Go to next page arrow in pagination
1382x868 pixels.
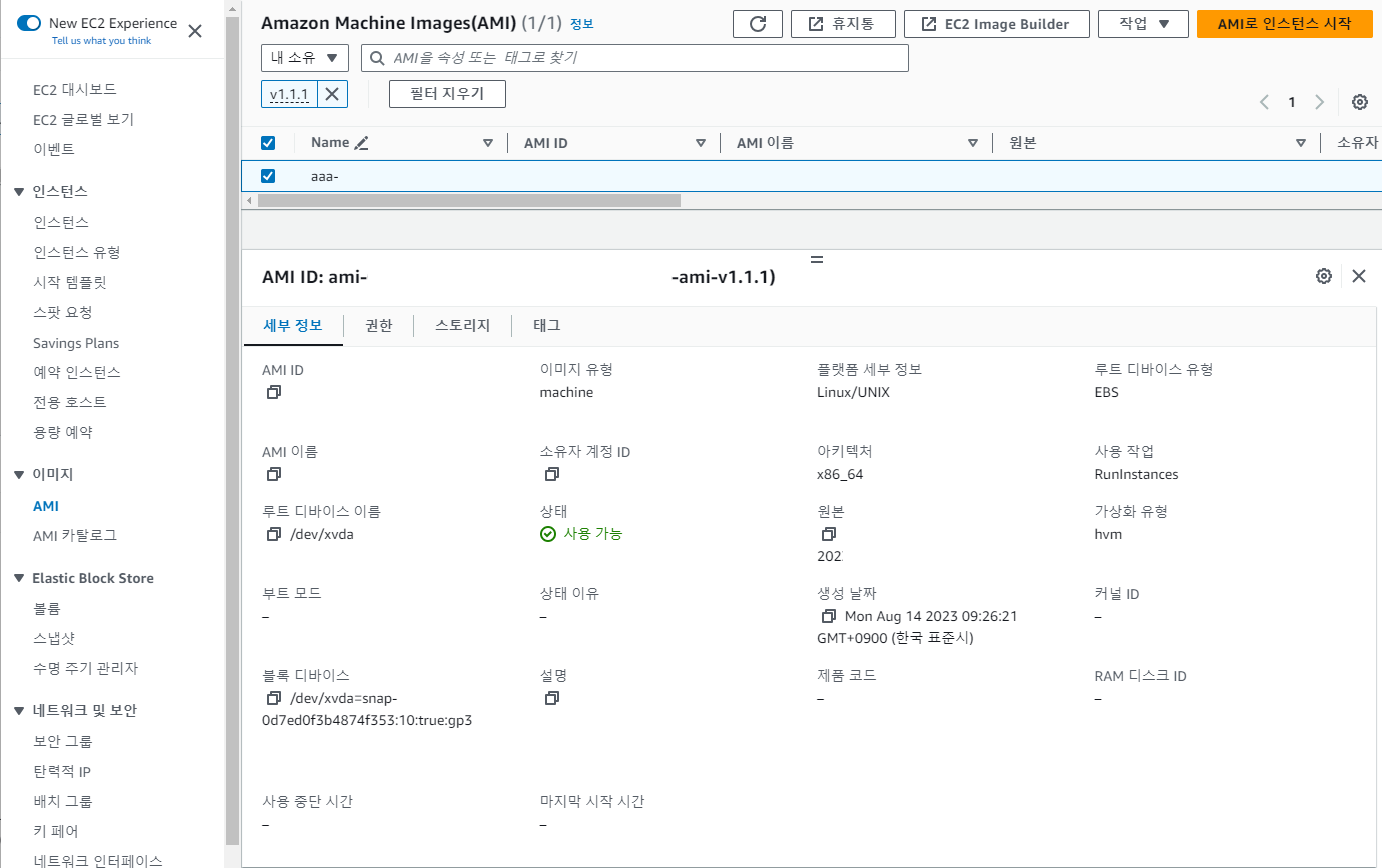click(x=1319, y=102)
